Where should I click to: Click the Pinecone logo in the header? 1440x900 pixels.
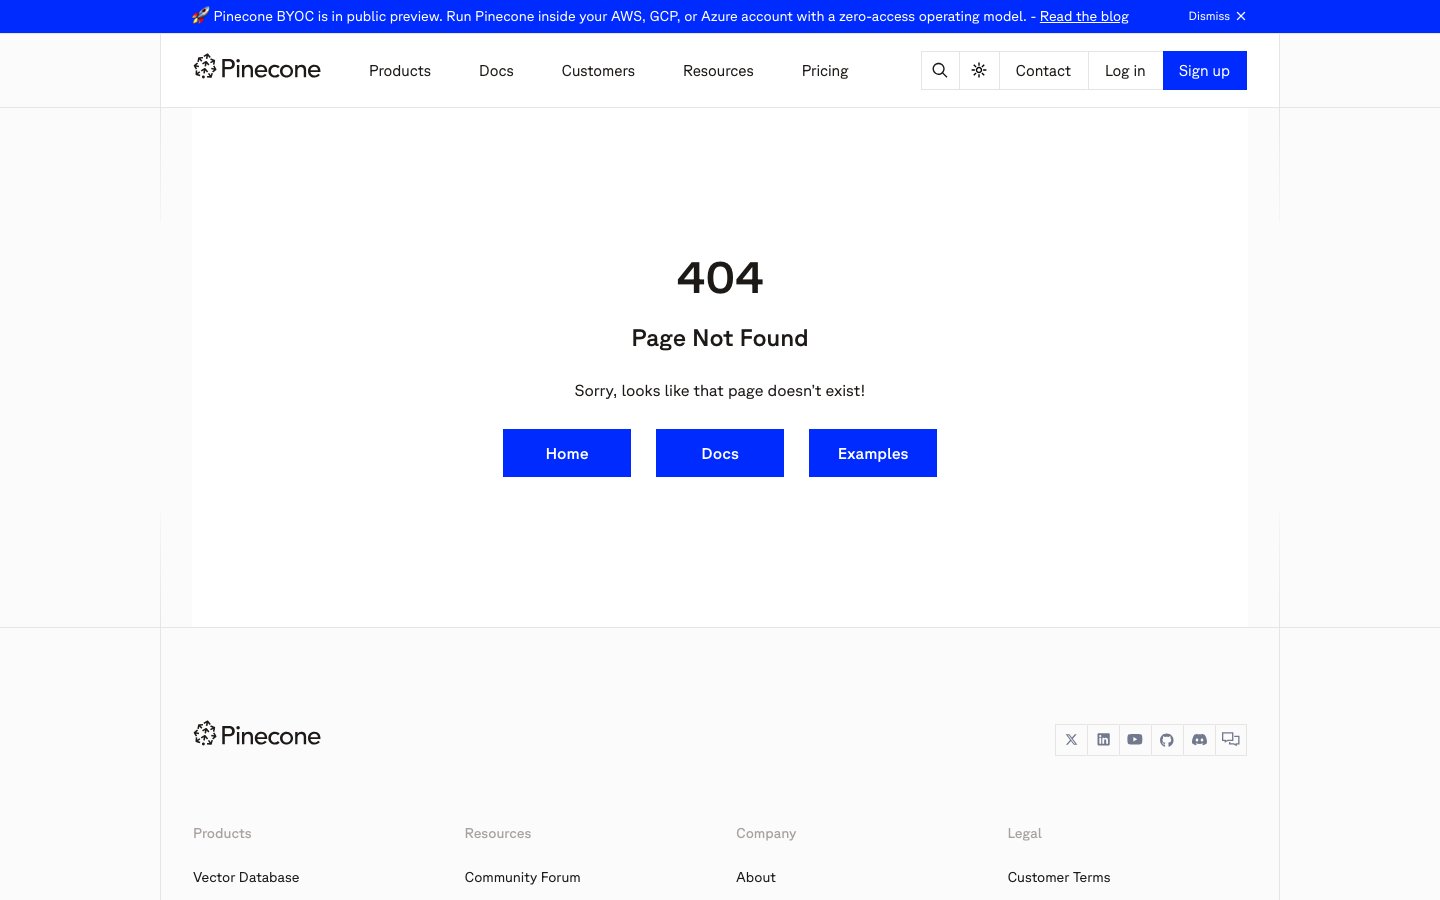pyautogui.click(x=257, y=67)
